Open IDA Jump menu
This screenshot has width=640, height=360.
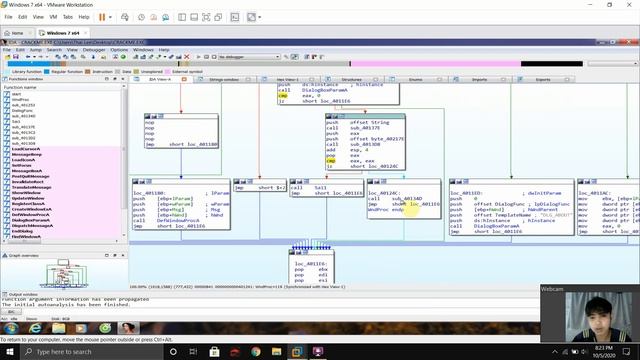tap(36, 50)
